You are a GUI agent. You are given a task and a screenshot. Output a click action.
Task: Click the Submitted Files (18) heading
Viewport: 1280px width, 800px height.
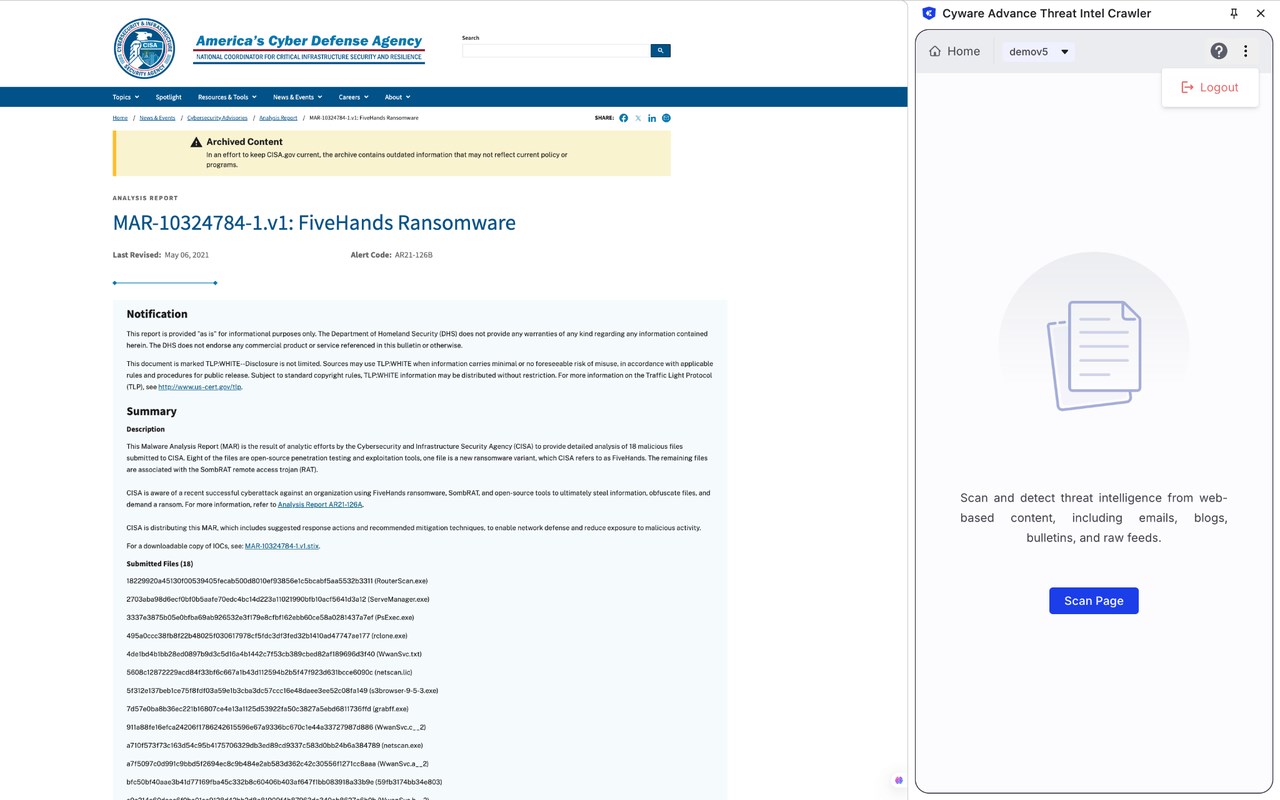(160, 564)
